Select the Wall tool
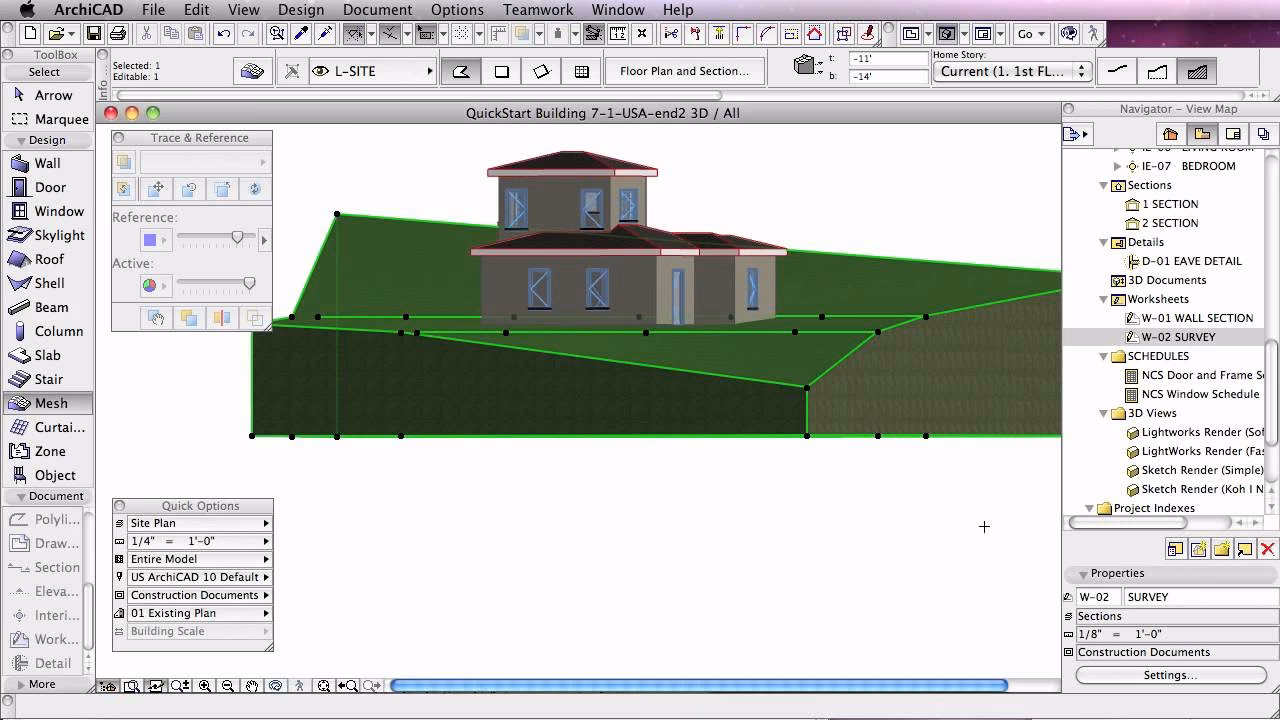Viewport: 1280px width, 720px height. (47, 163)
